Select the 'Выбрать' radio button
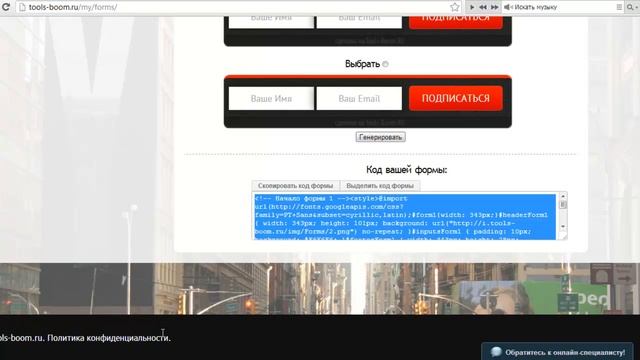640x360 pixels. pos(385,64)
